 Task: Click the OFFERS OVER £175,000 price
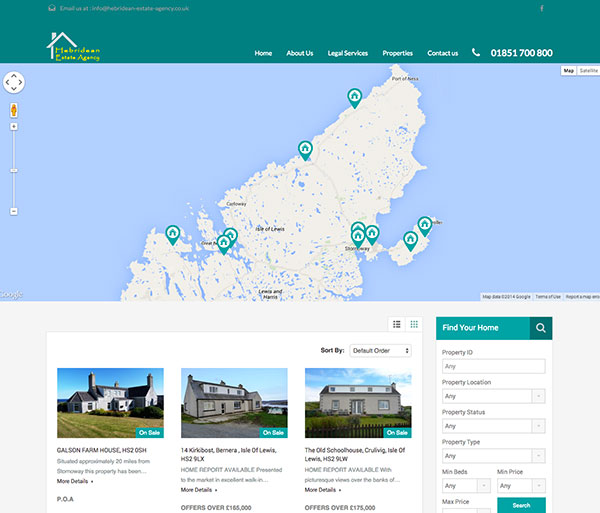coord(340,508)
